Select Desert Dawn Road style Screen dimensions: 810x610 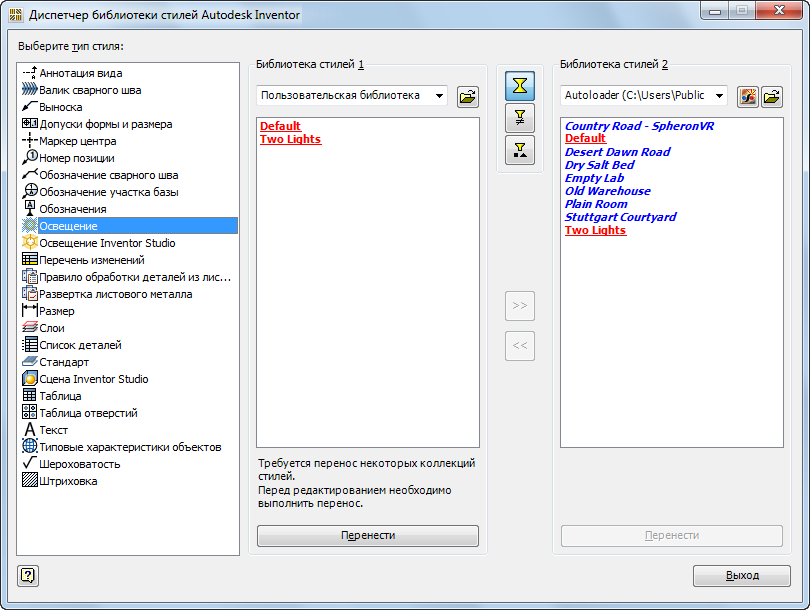click(617, 152)
